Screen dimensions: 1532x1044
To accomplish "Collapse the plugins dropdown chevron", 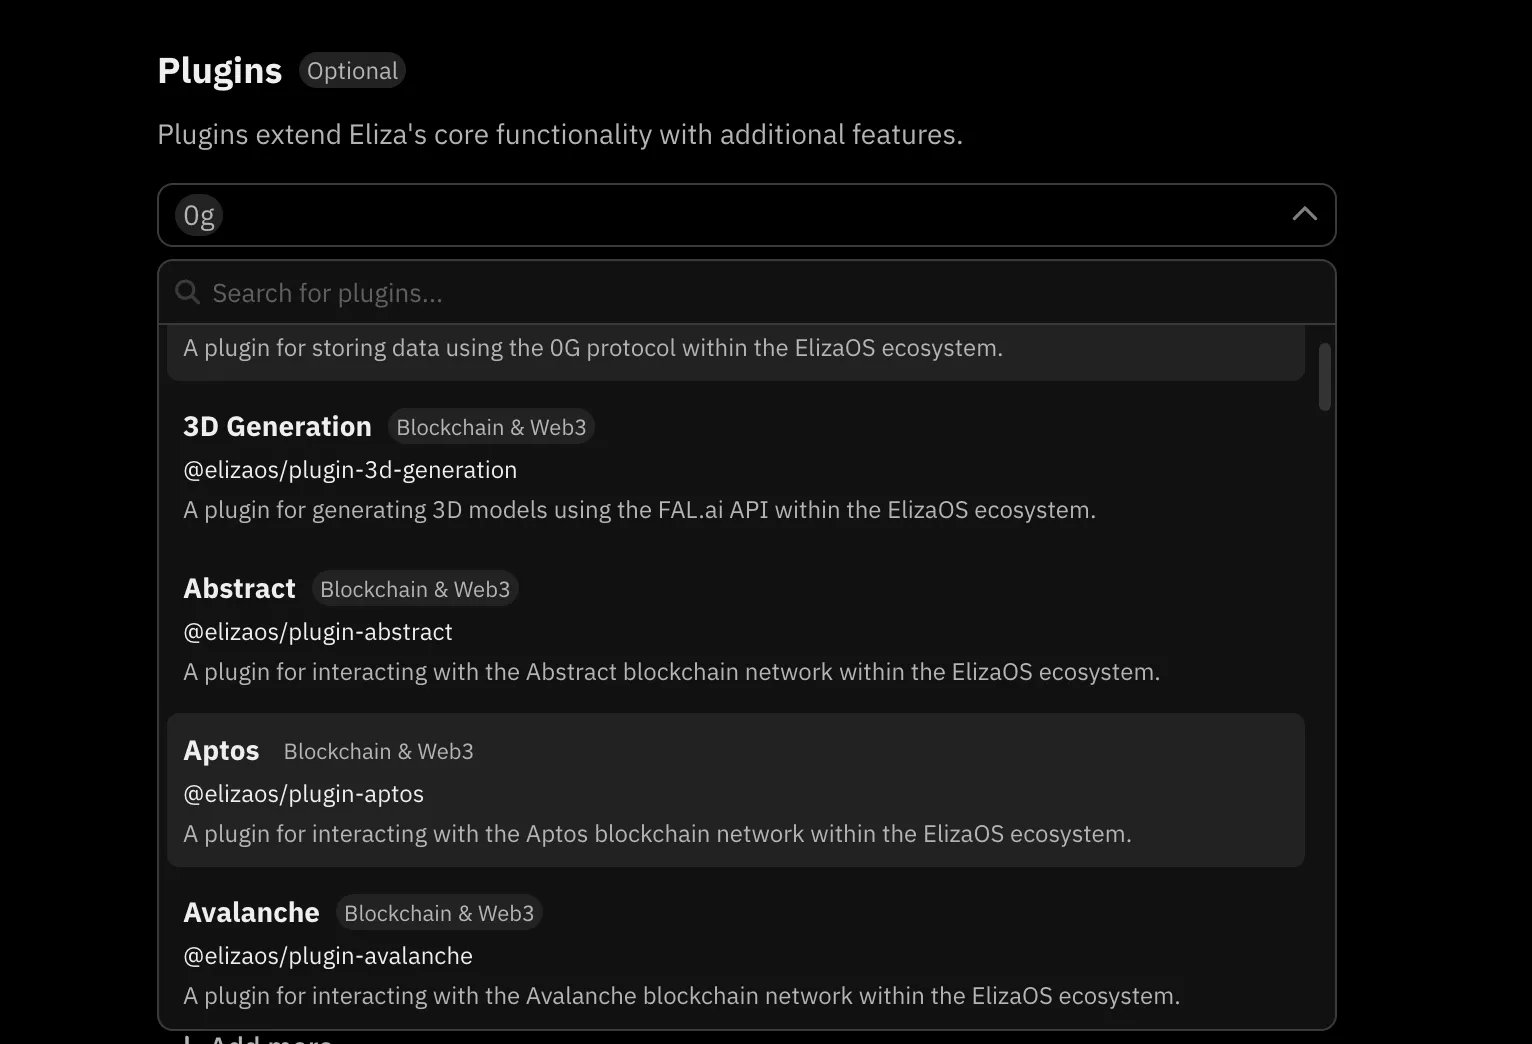I will (1304, 214).
